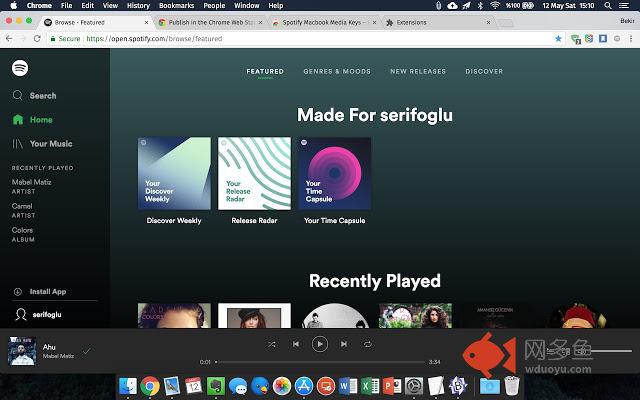Switch to the Extensions tab
The image size is (640, 400).
click(x=439, y=22)
